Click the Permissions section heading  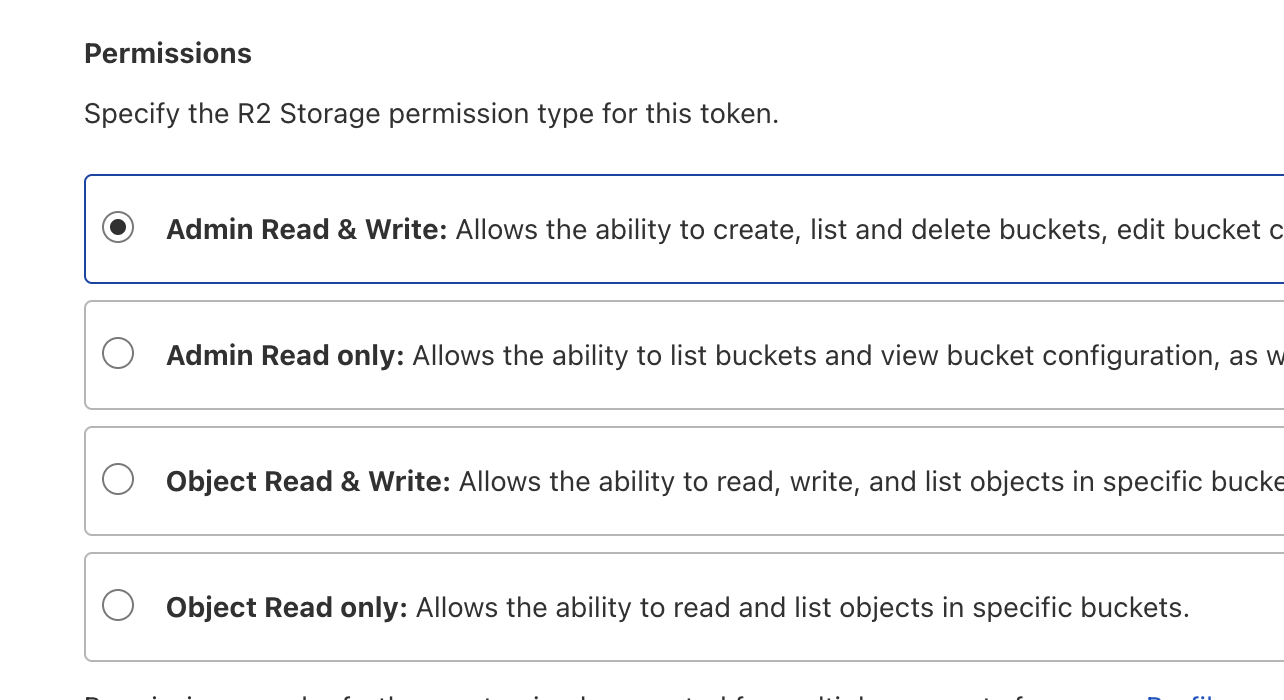click(x=168, y=54)
